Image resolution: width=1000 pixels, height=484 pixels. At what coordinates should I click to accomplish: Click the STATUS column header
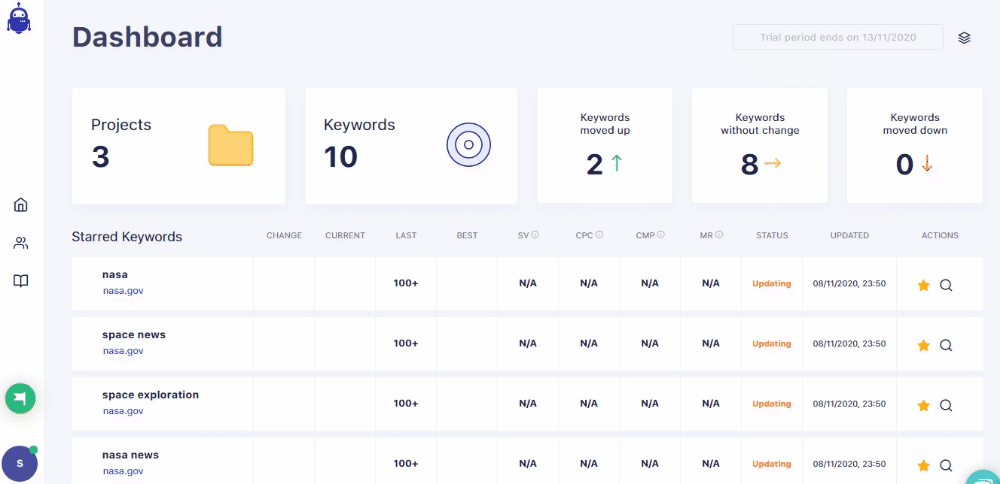pyautogui.click(x=772, y=235)
